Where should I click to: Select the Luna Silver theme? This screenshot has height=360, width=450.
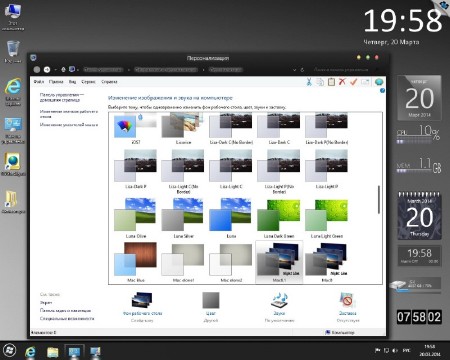click(183, 218)
